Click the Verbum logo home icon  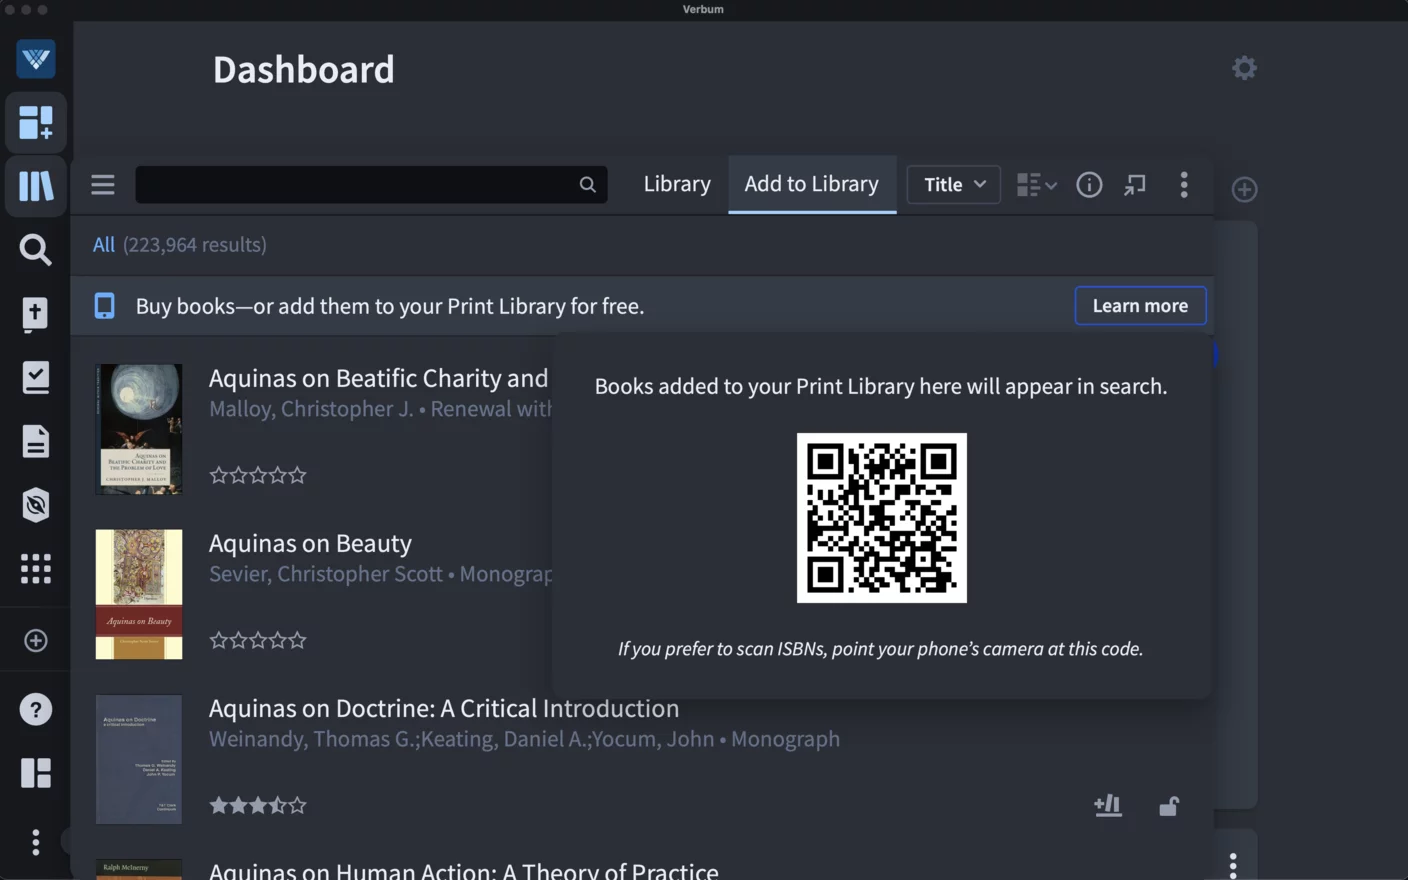pyautogui.click(x=36, y=59)
